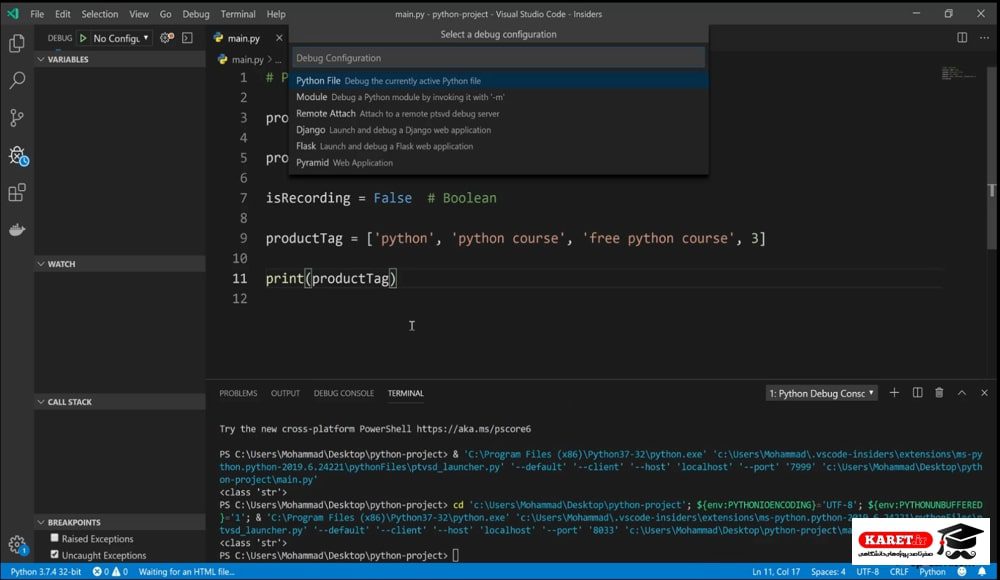Collapse the Watch section
The image size is (1000, 580).
tap(119, 264)
